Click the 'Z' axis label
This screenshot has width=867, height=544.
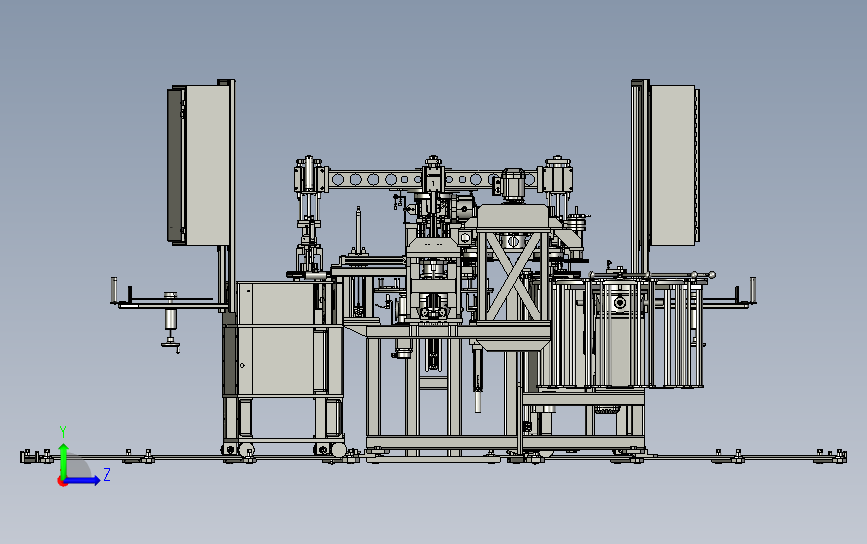click(x=107, y=474)
